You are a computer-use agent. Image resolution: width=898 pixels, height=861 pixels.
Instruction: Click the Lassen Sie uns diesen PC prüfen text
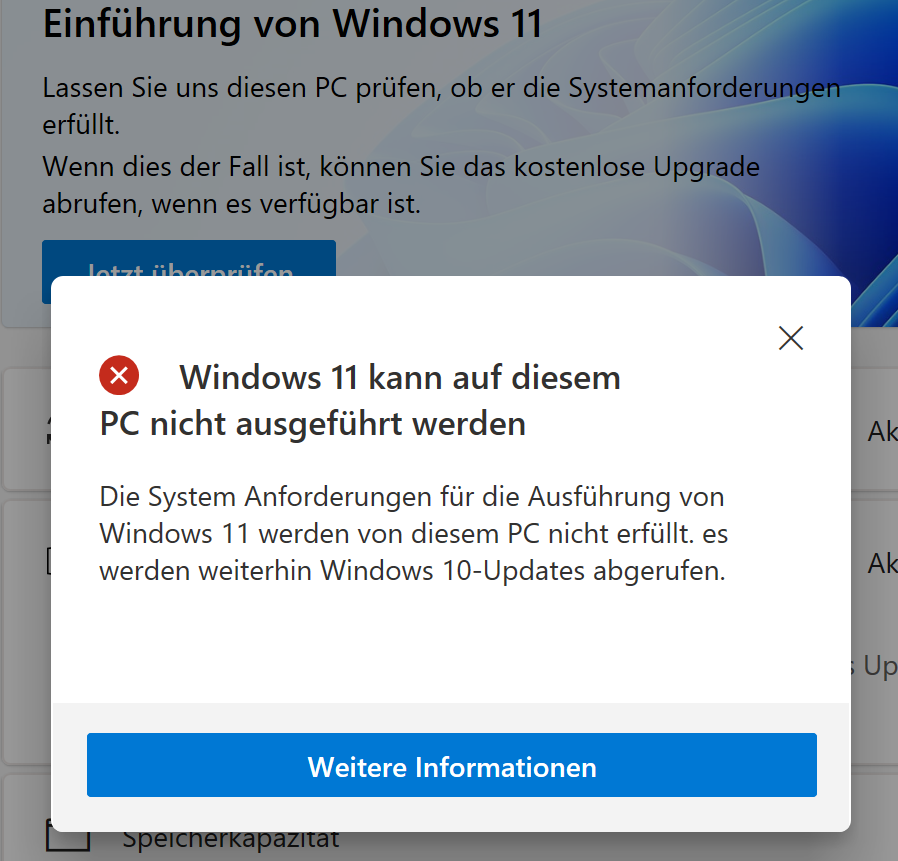coord(441,107)
